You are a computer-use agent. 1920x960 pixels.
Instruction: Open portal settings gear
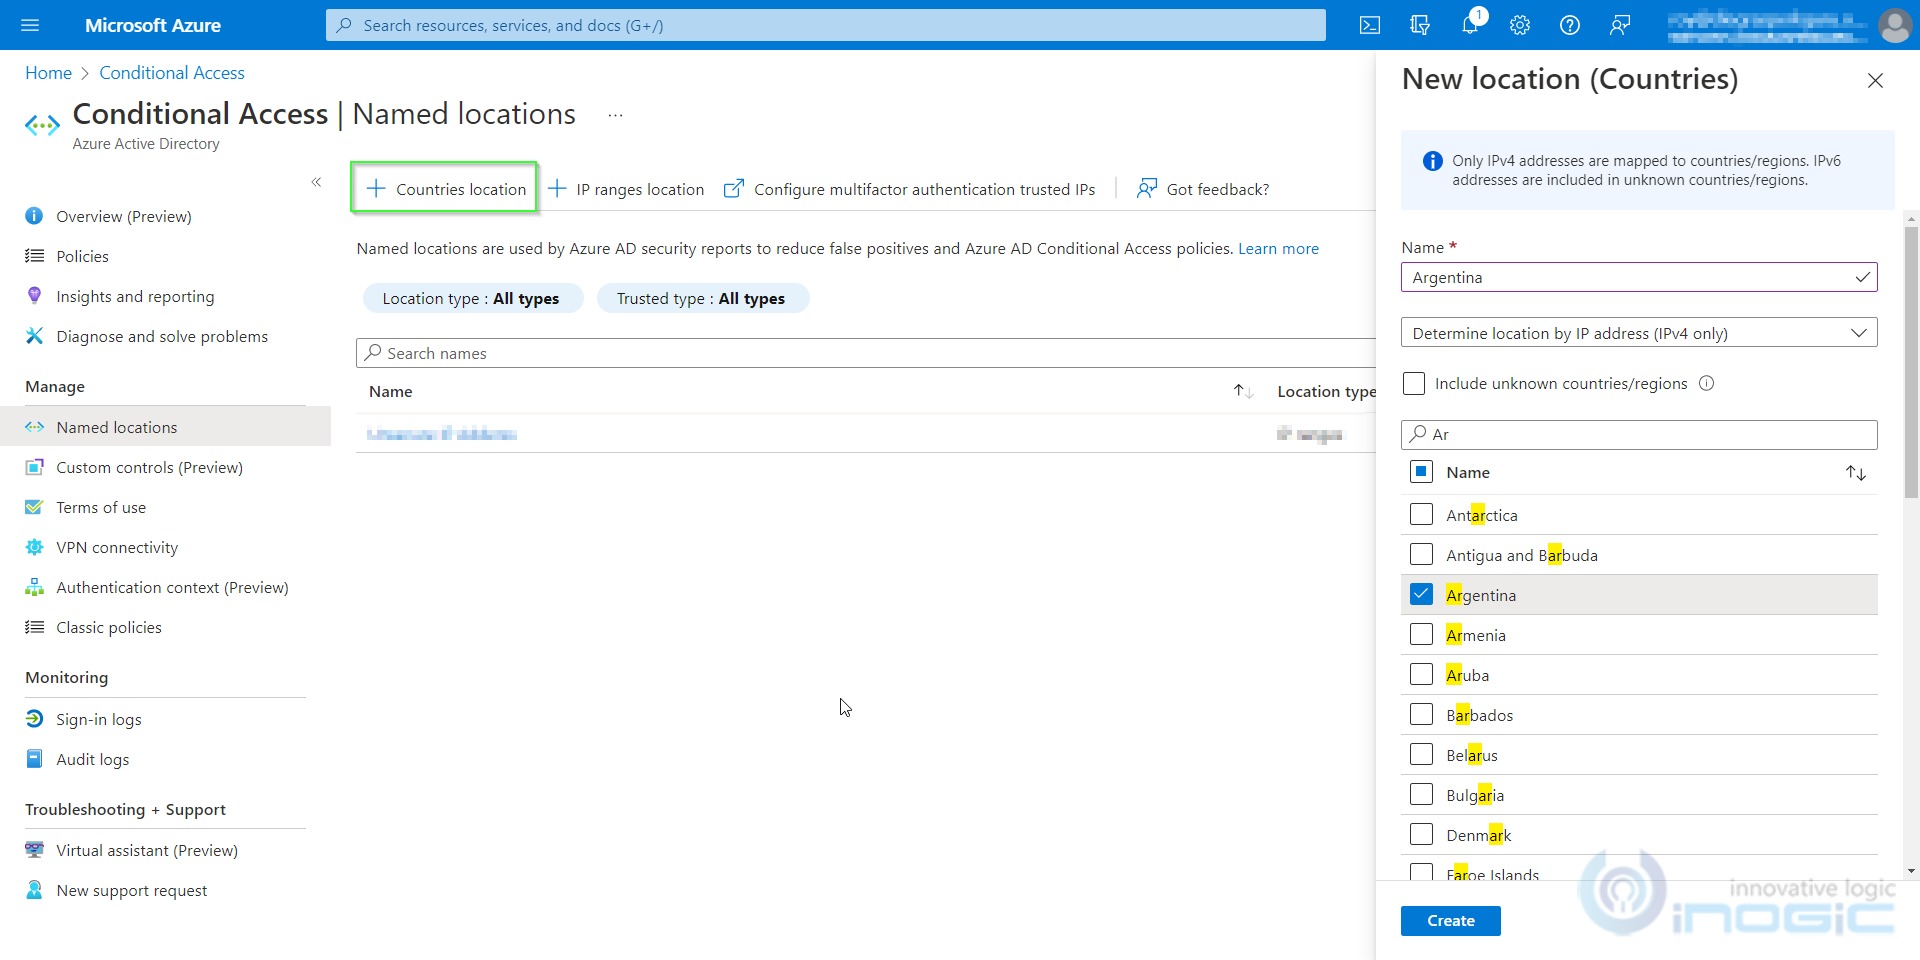pos(1520,25)
